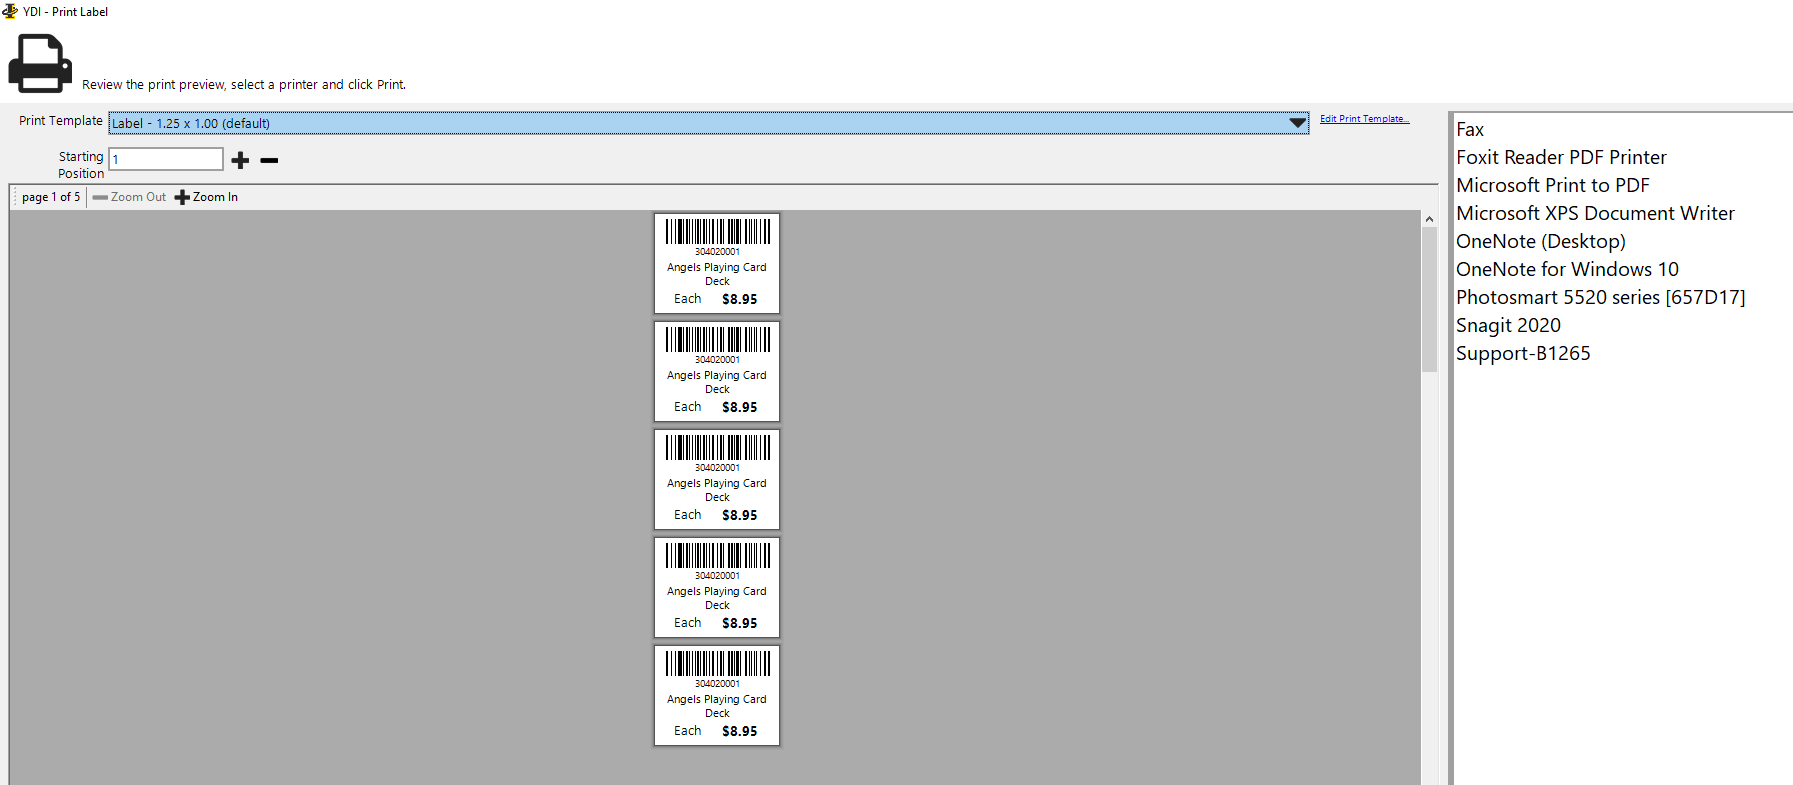
Task: Click the large printer icon
Action: click(x=40, y=63)
